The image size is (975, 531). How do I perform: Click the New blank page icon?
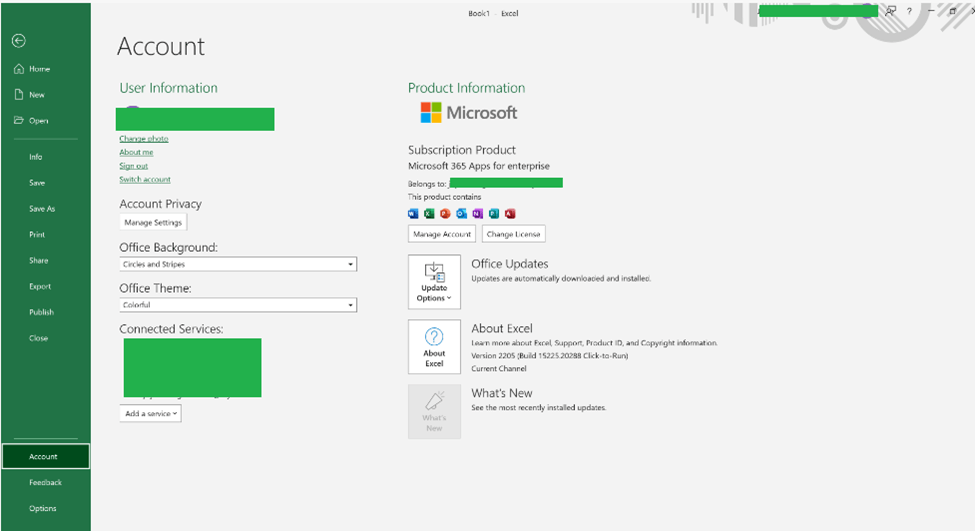[19, 95]
